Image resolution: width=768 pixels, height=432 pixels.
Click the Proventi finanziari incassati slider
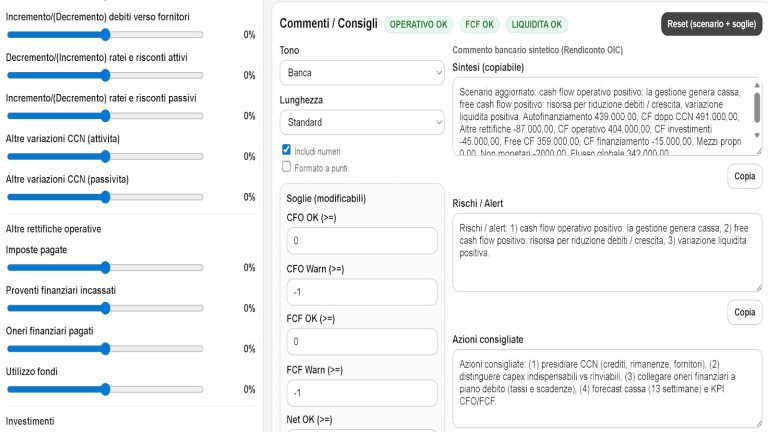coord(105,308)
